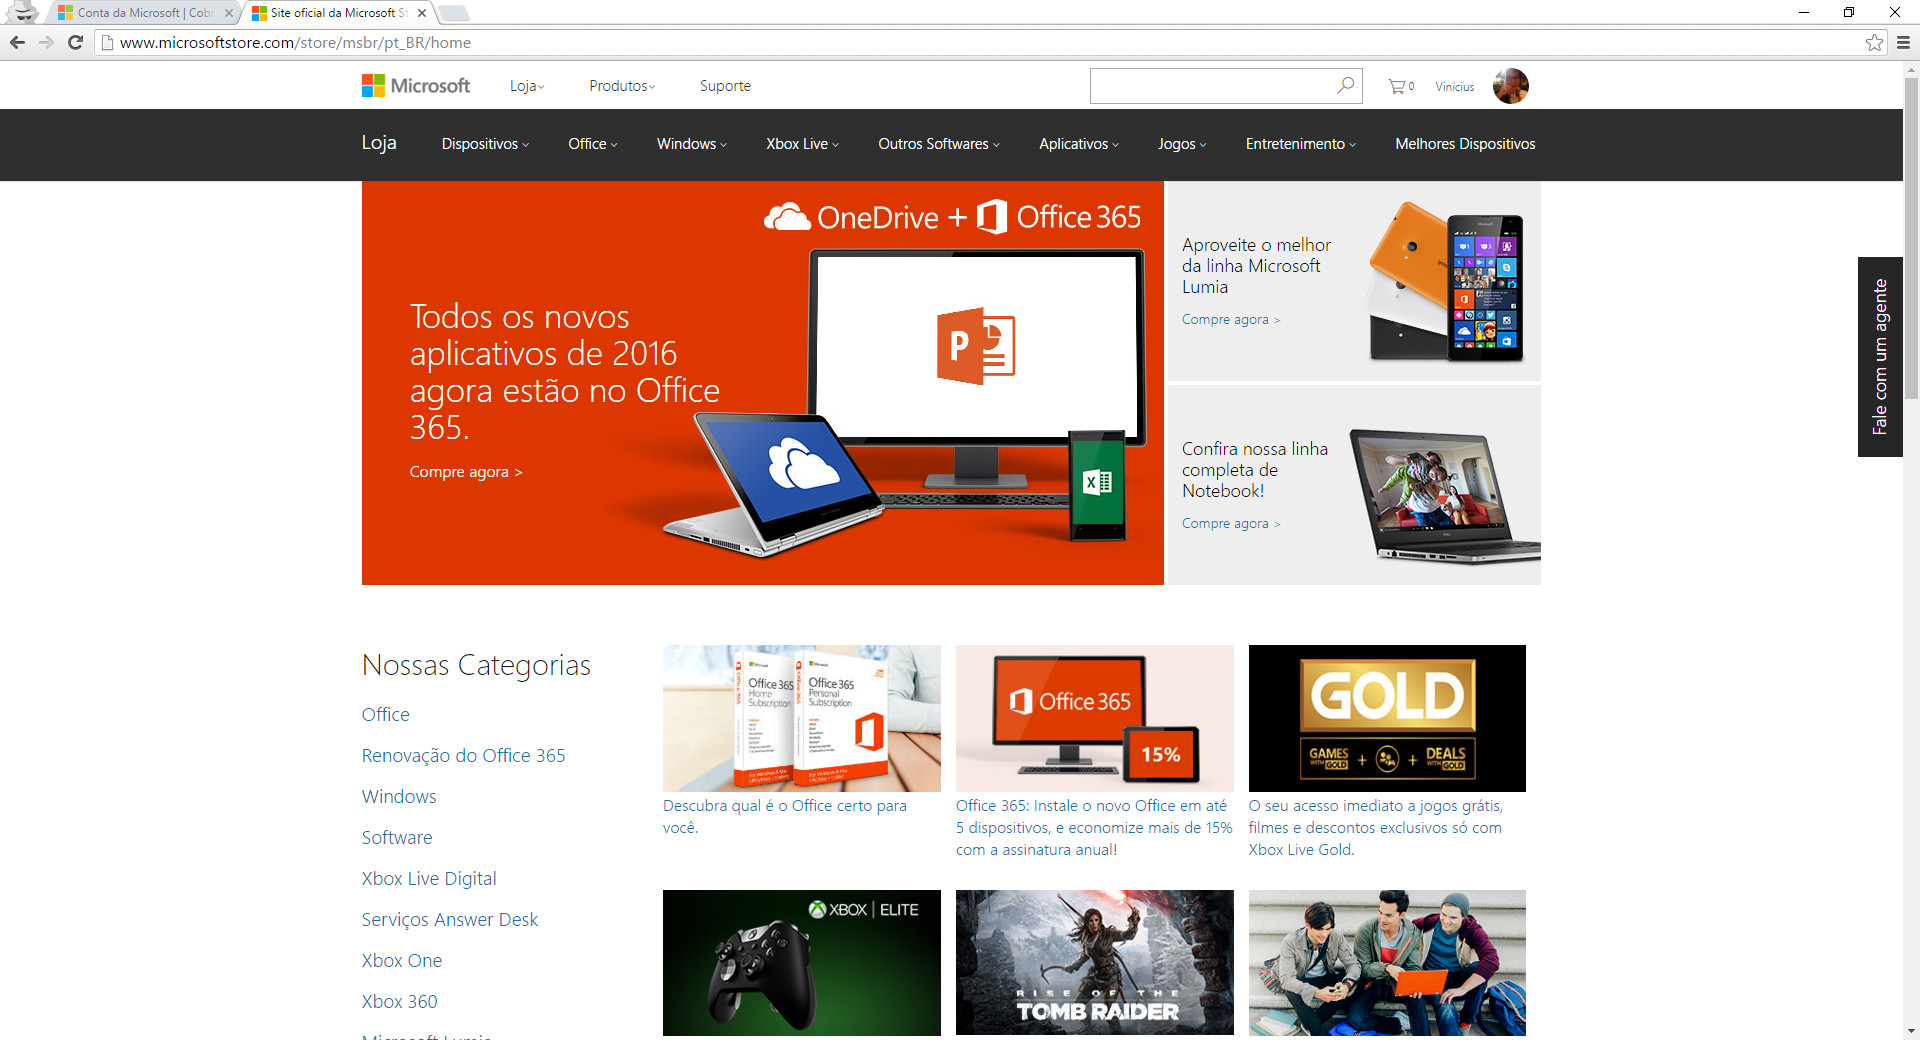Expand the Windows nav menu
Image resolution: width=1920 pixels, height=1040 pixels.
tap(692, 144)
